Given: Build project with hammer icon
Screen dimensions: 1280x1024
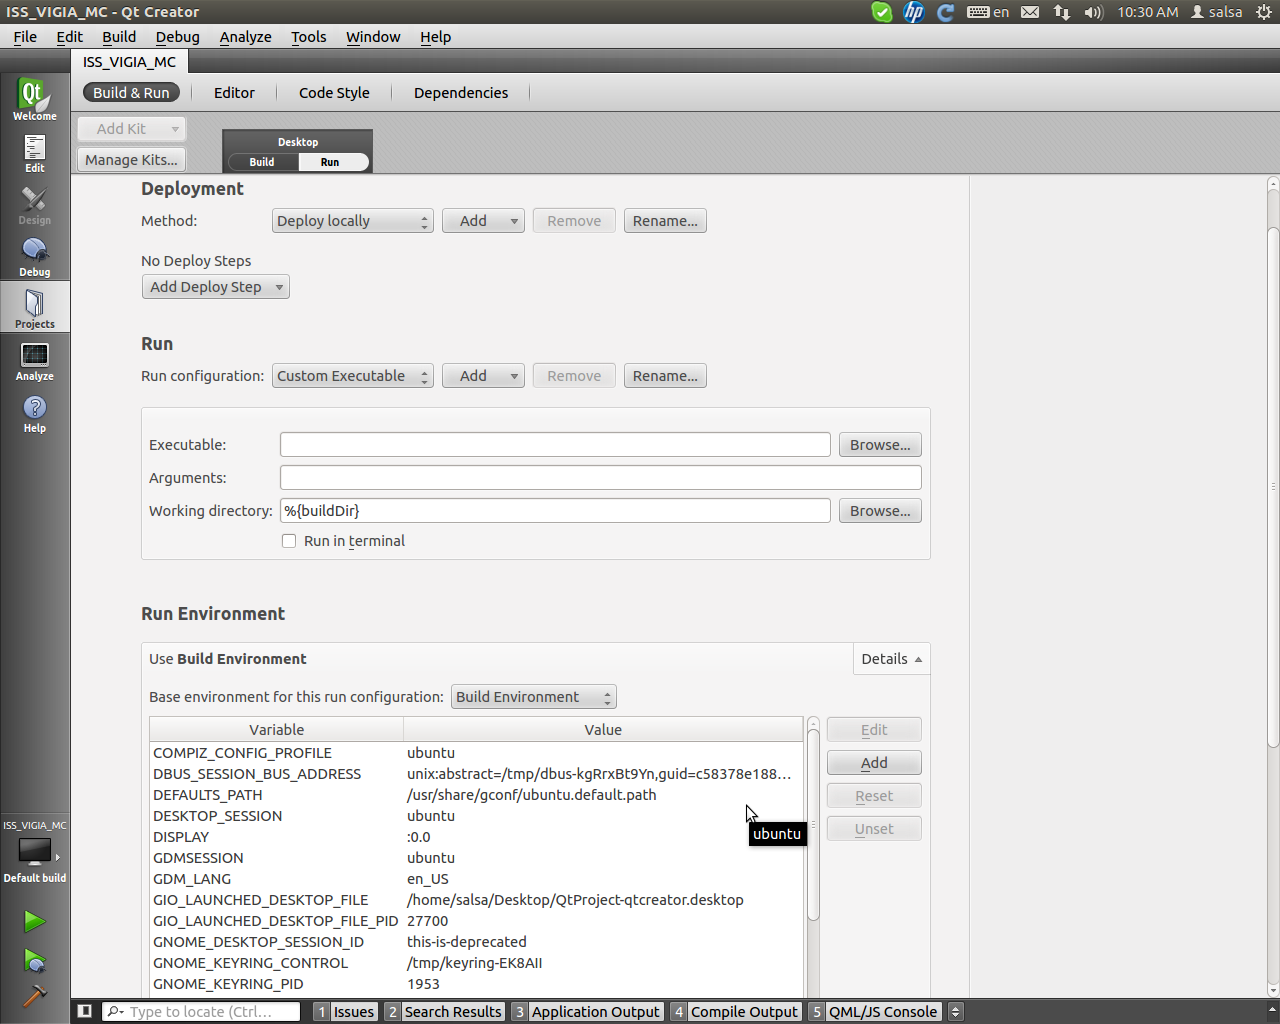Looking at the screenshot, I should pos(35,996).
